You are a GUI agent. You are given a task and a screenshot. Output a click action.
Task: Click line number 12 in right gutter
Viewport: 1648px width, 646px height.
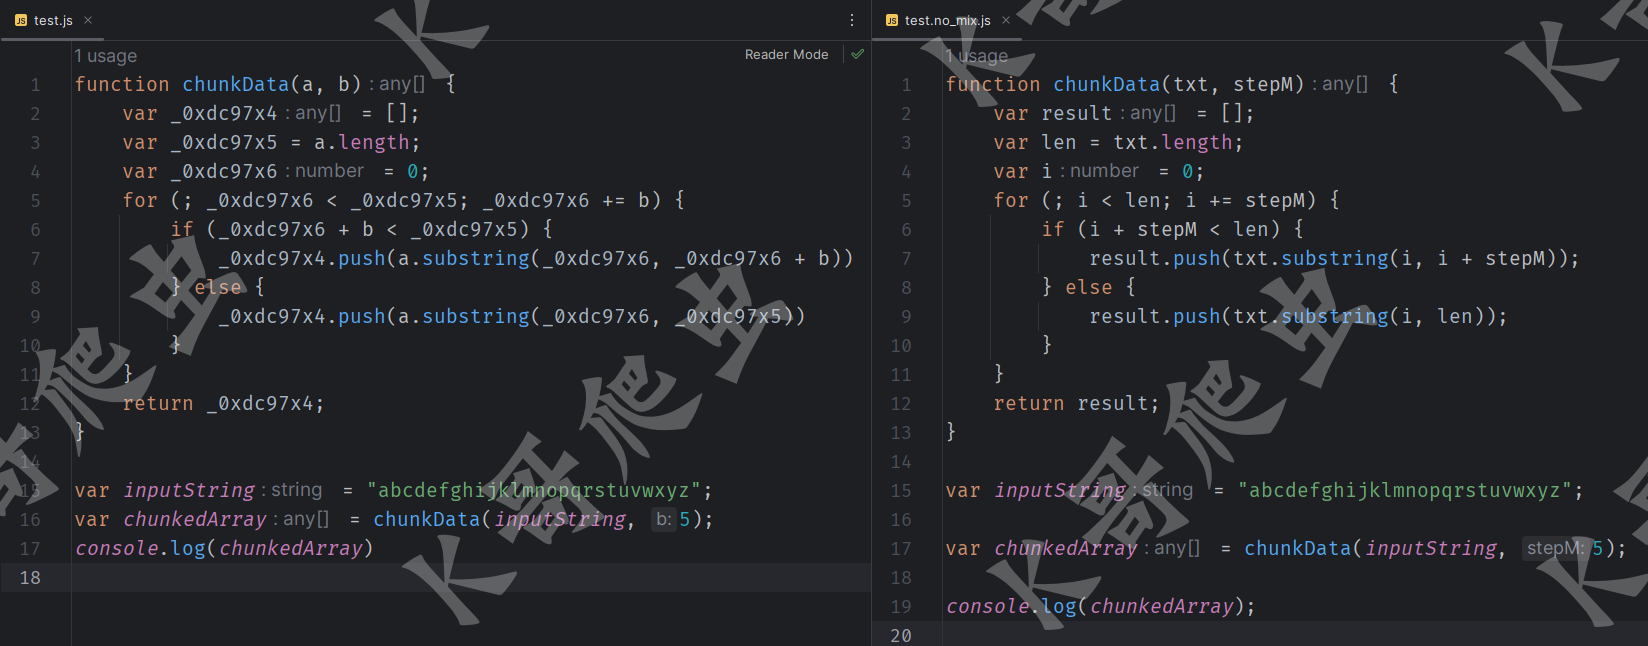(x=901, y=404)
